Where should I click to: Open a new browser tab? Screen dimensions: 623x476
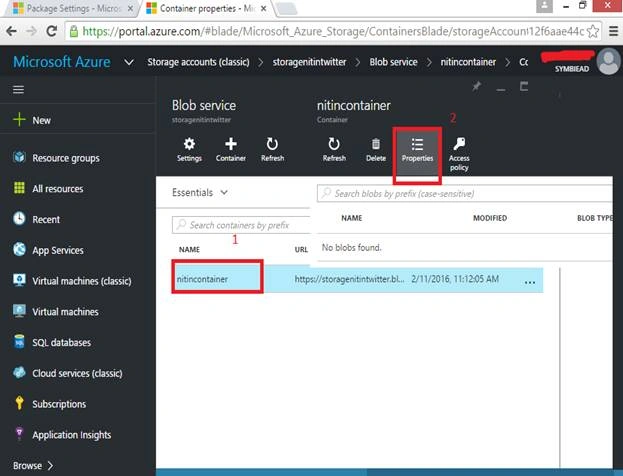pos(286,8)
